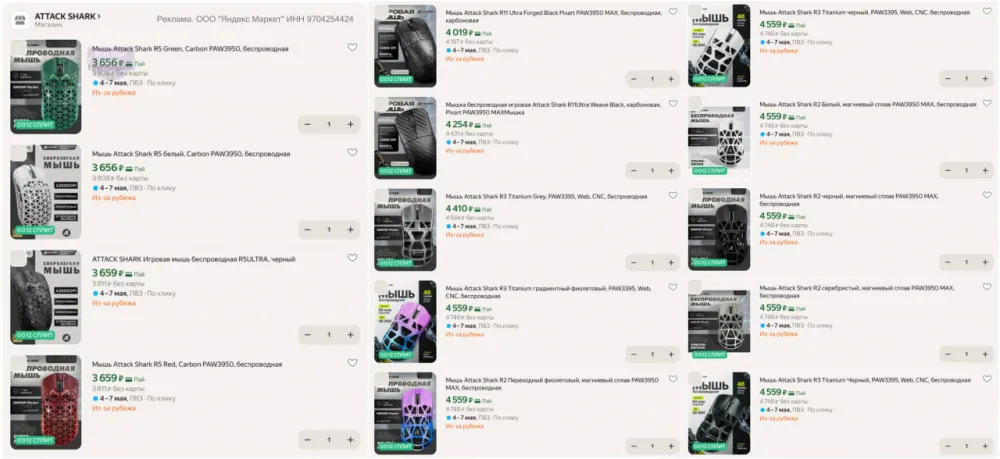
Task: Open R3 Titanium Черный product image
Action: click(719, 413)
